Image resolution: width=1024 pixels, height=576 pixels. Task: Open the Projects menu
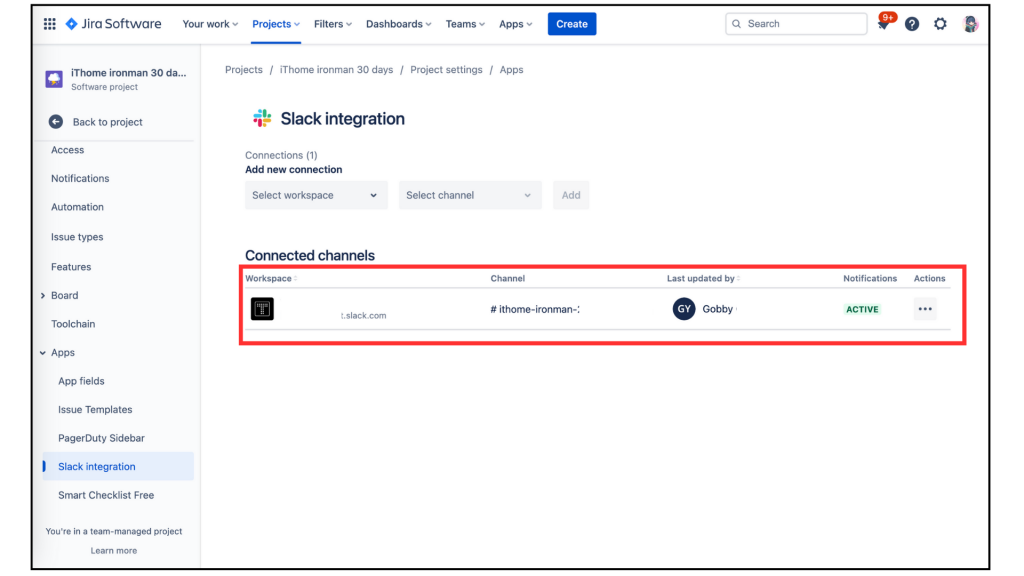[x=276, y=24]
